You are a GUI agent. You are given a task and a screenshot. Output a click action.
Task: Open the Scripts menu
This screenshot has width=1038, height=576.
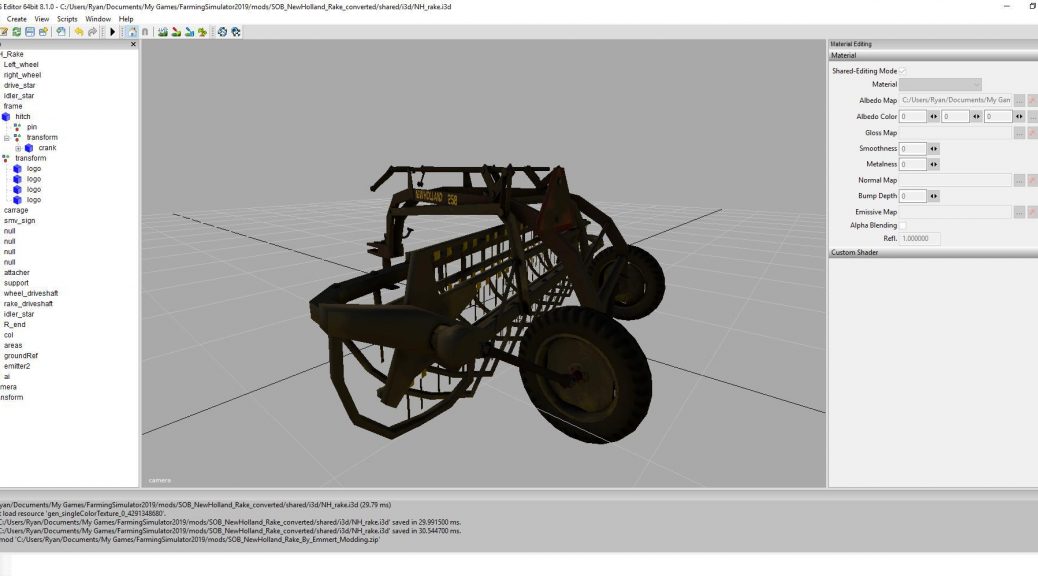click(x=67, y=18)
